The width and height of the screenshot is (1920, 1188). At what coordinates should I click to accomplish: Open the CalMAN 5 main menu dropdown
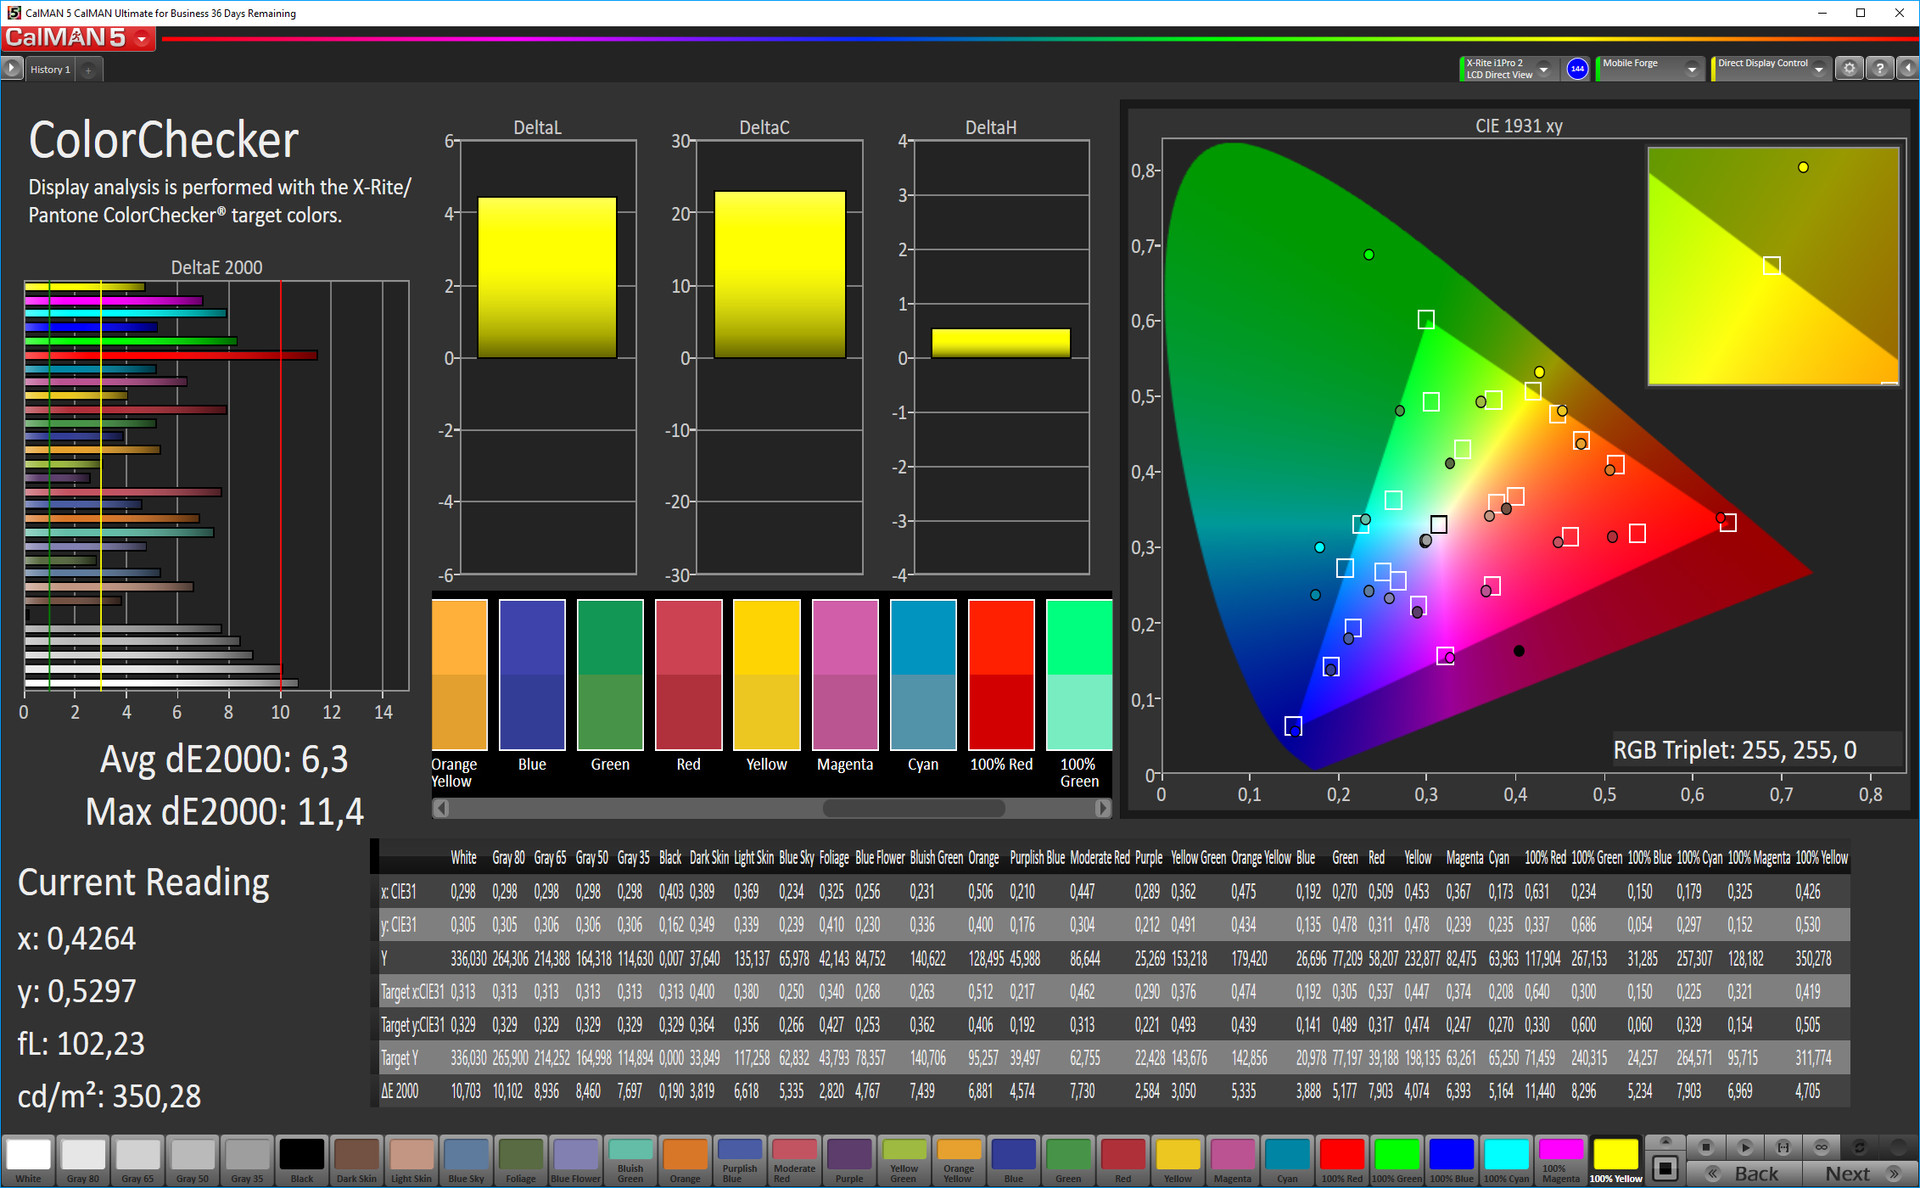[x=142, y=39]
